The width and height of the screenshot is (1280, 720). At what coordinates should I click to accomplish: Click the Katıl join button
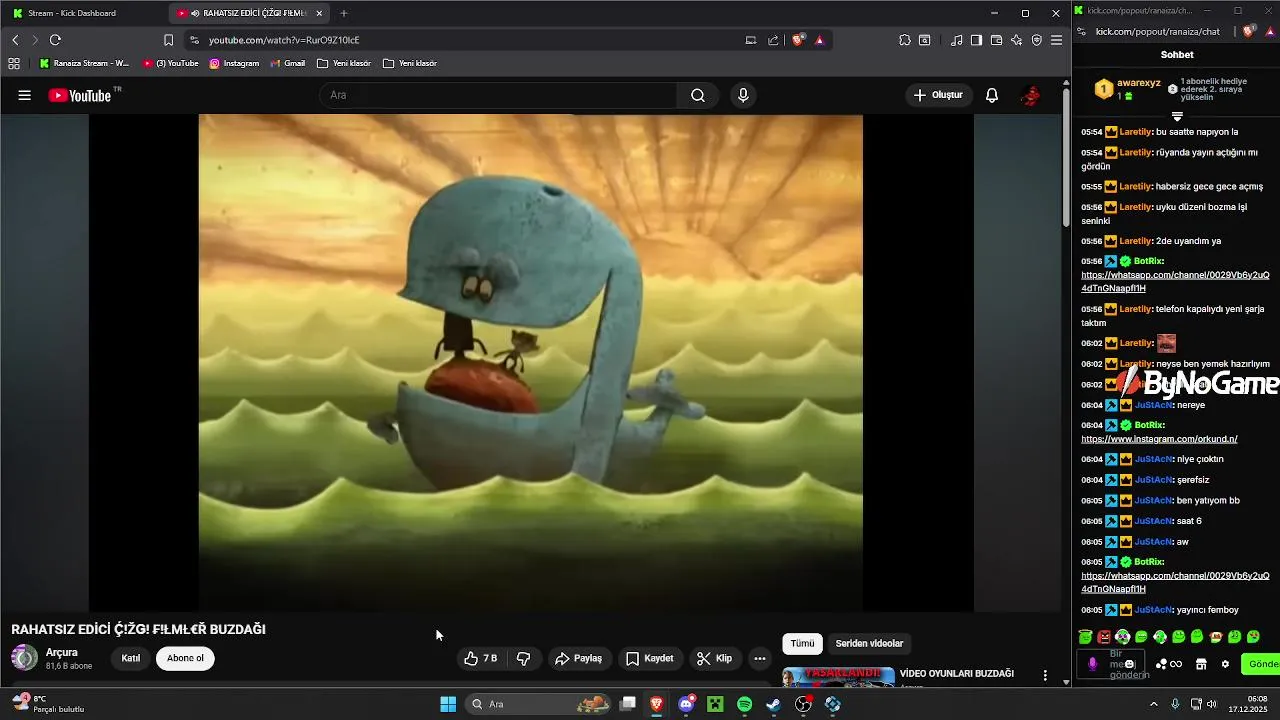130,658
